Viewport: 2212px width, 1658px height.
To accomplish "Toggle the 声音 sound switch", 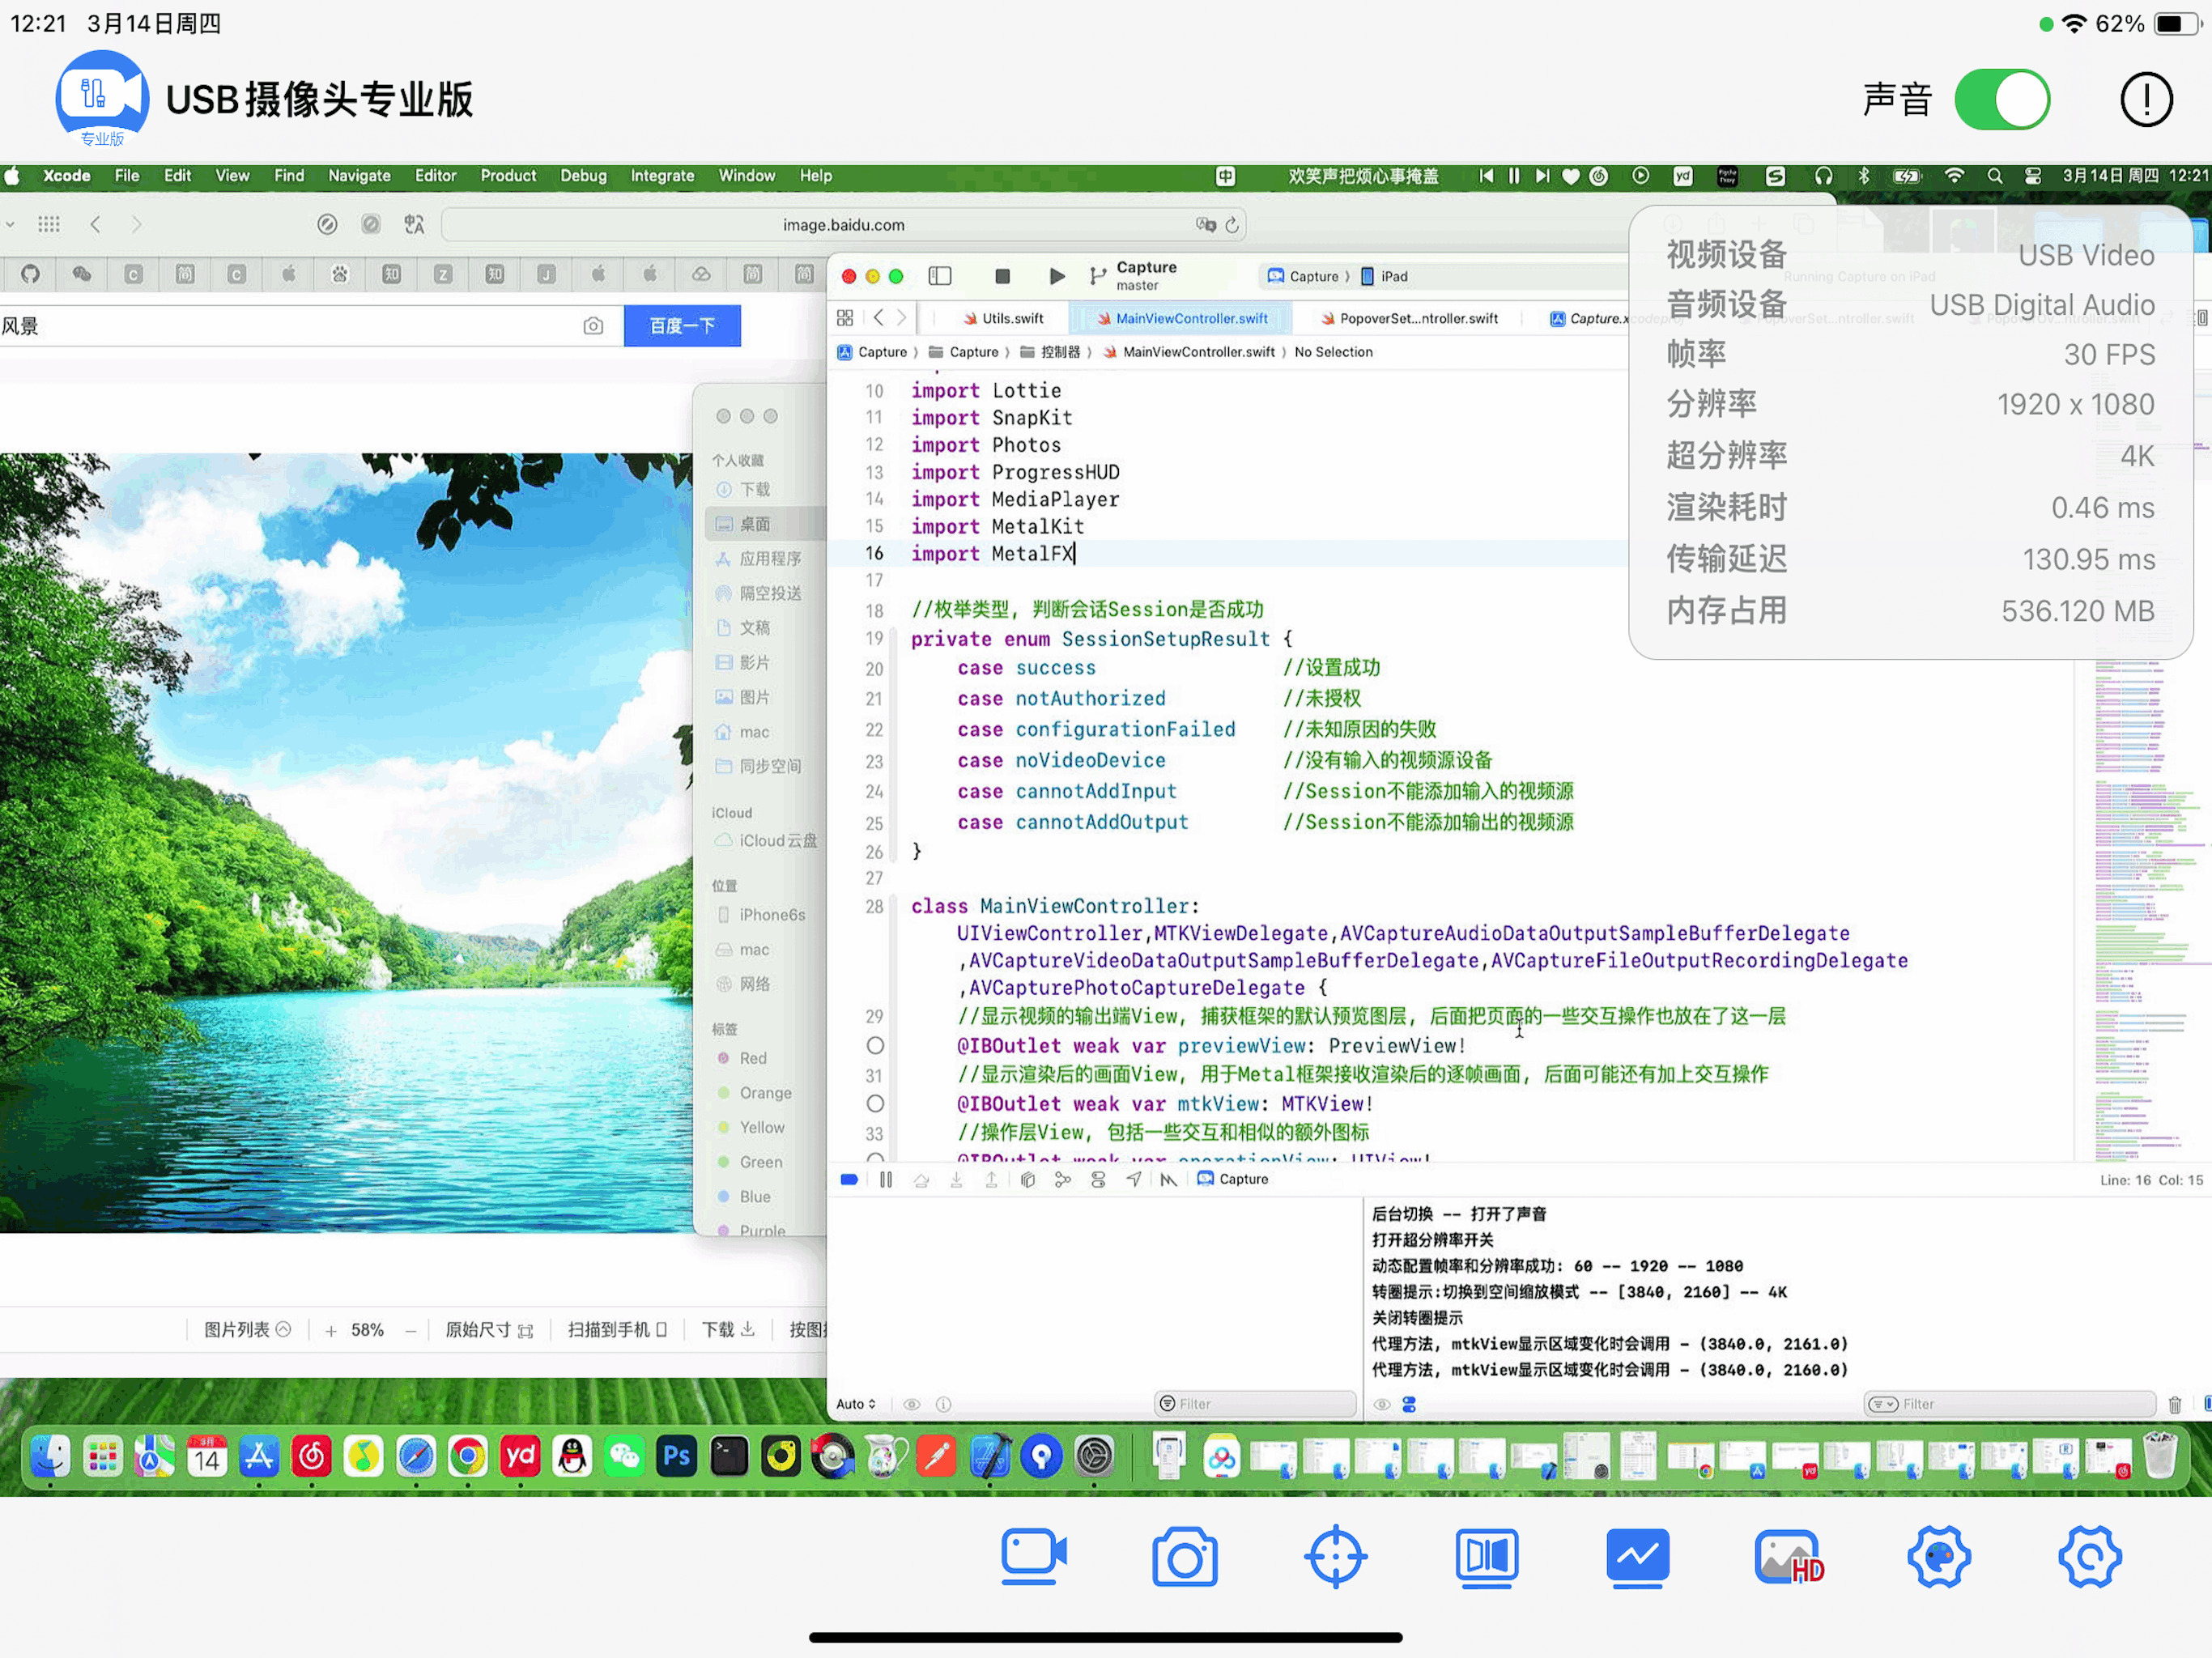I will click(2001, 99).
